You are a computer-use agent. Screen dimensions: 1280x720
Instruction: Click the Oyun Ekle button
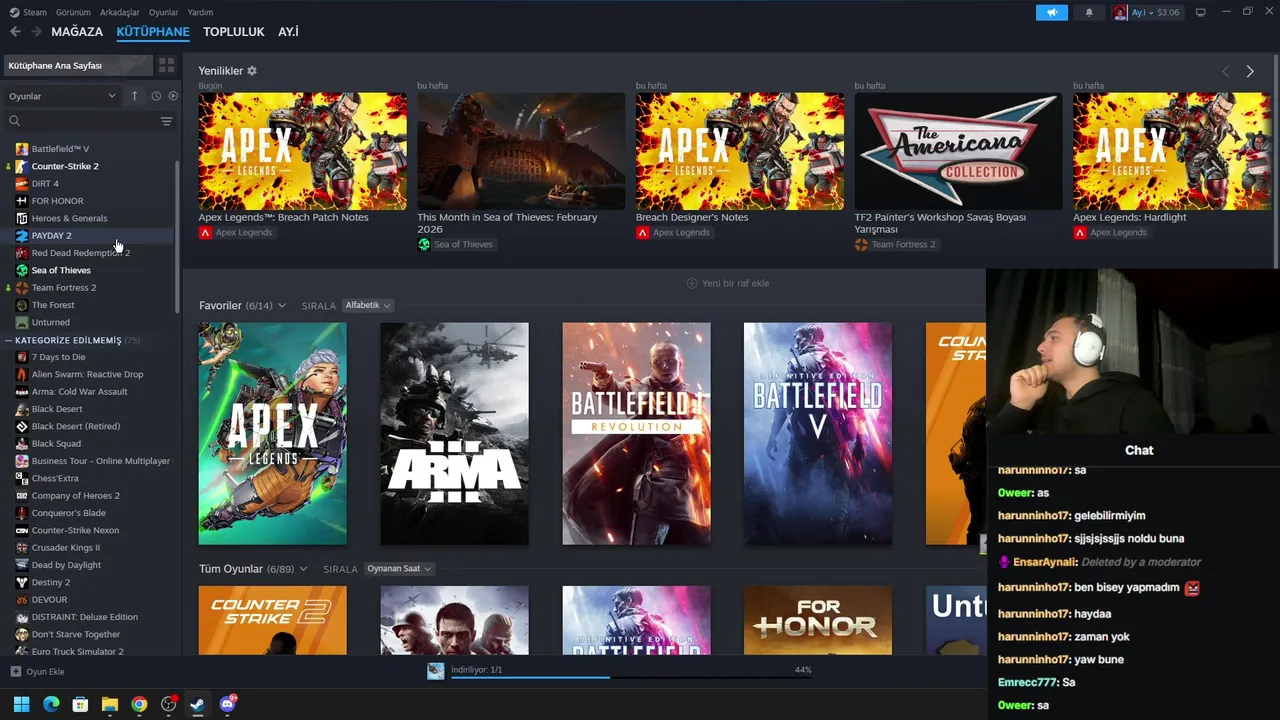click(38, 672)
